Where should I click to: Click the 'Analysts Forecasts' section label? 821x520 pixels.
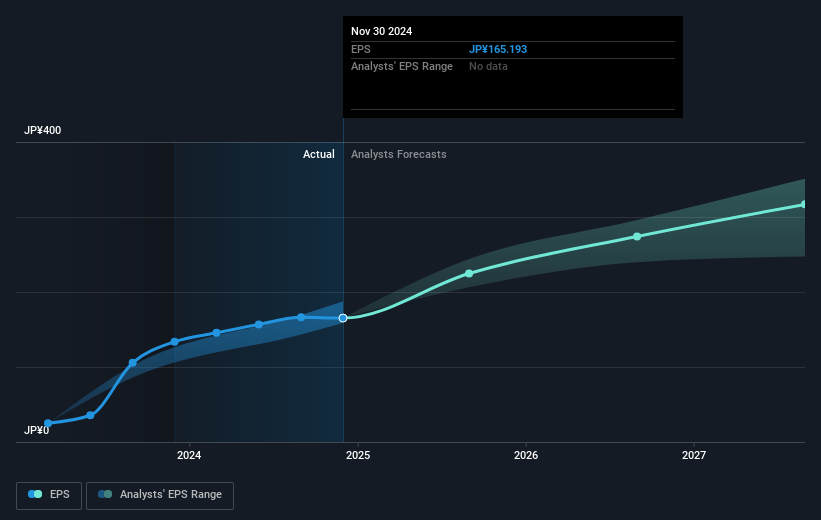(x=398, y=154)
